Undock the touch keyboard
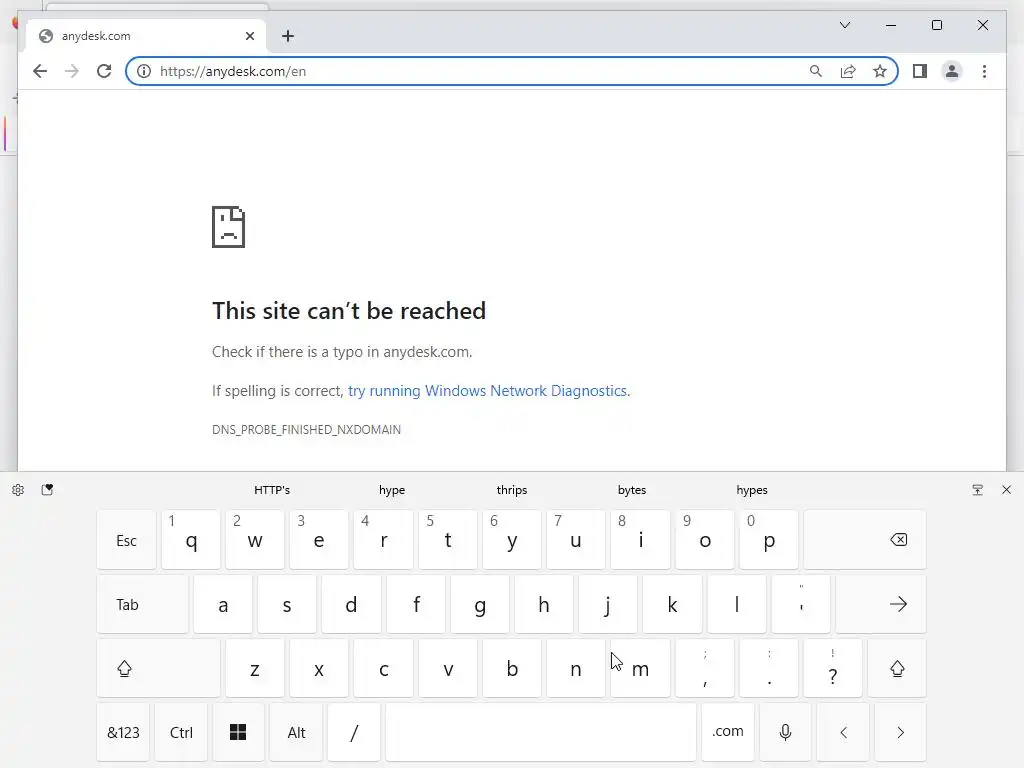Viewport: 1024px width, 768px height. tap(978, 490)
